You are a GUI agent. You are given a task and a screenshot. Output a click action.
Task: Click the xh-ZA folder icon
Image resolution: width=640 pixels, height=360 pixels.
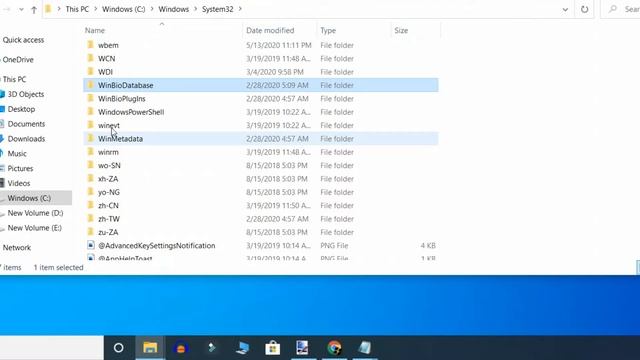point(91,179)
